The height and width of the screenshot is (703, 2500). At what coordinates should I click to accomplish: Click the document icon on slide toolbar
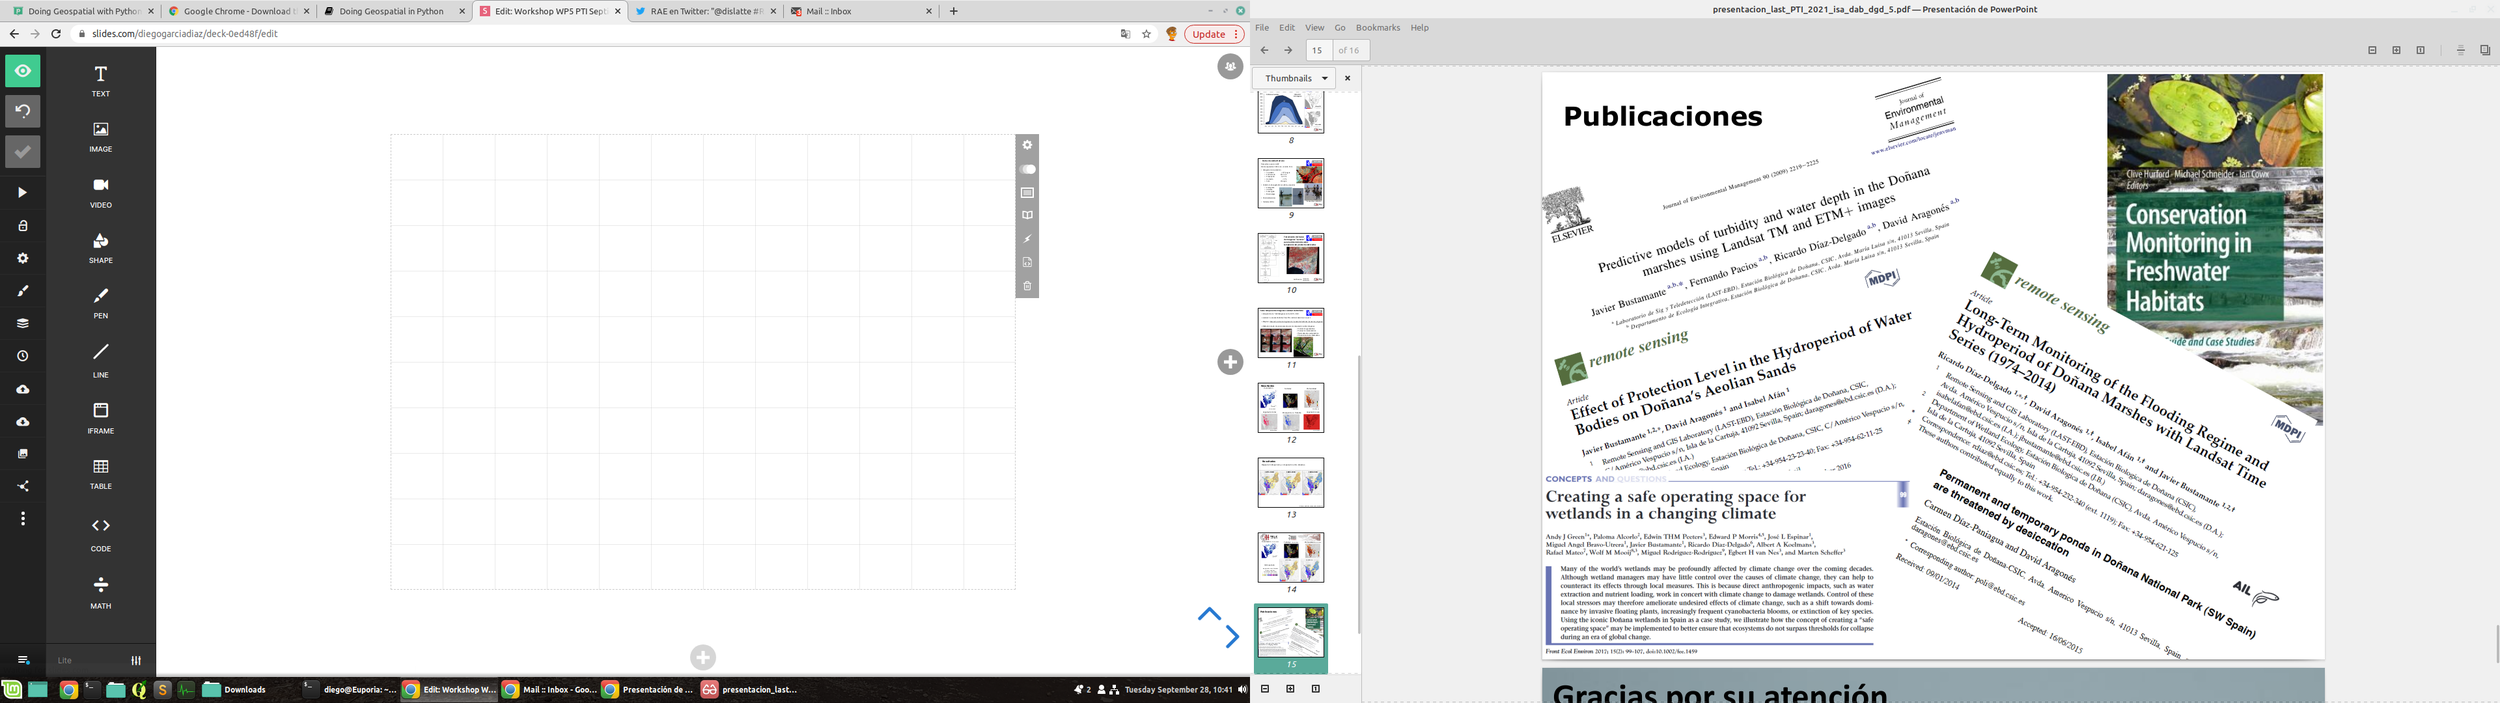click(x=1027, y=262)
